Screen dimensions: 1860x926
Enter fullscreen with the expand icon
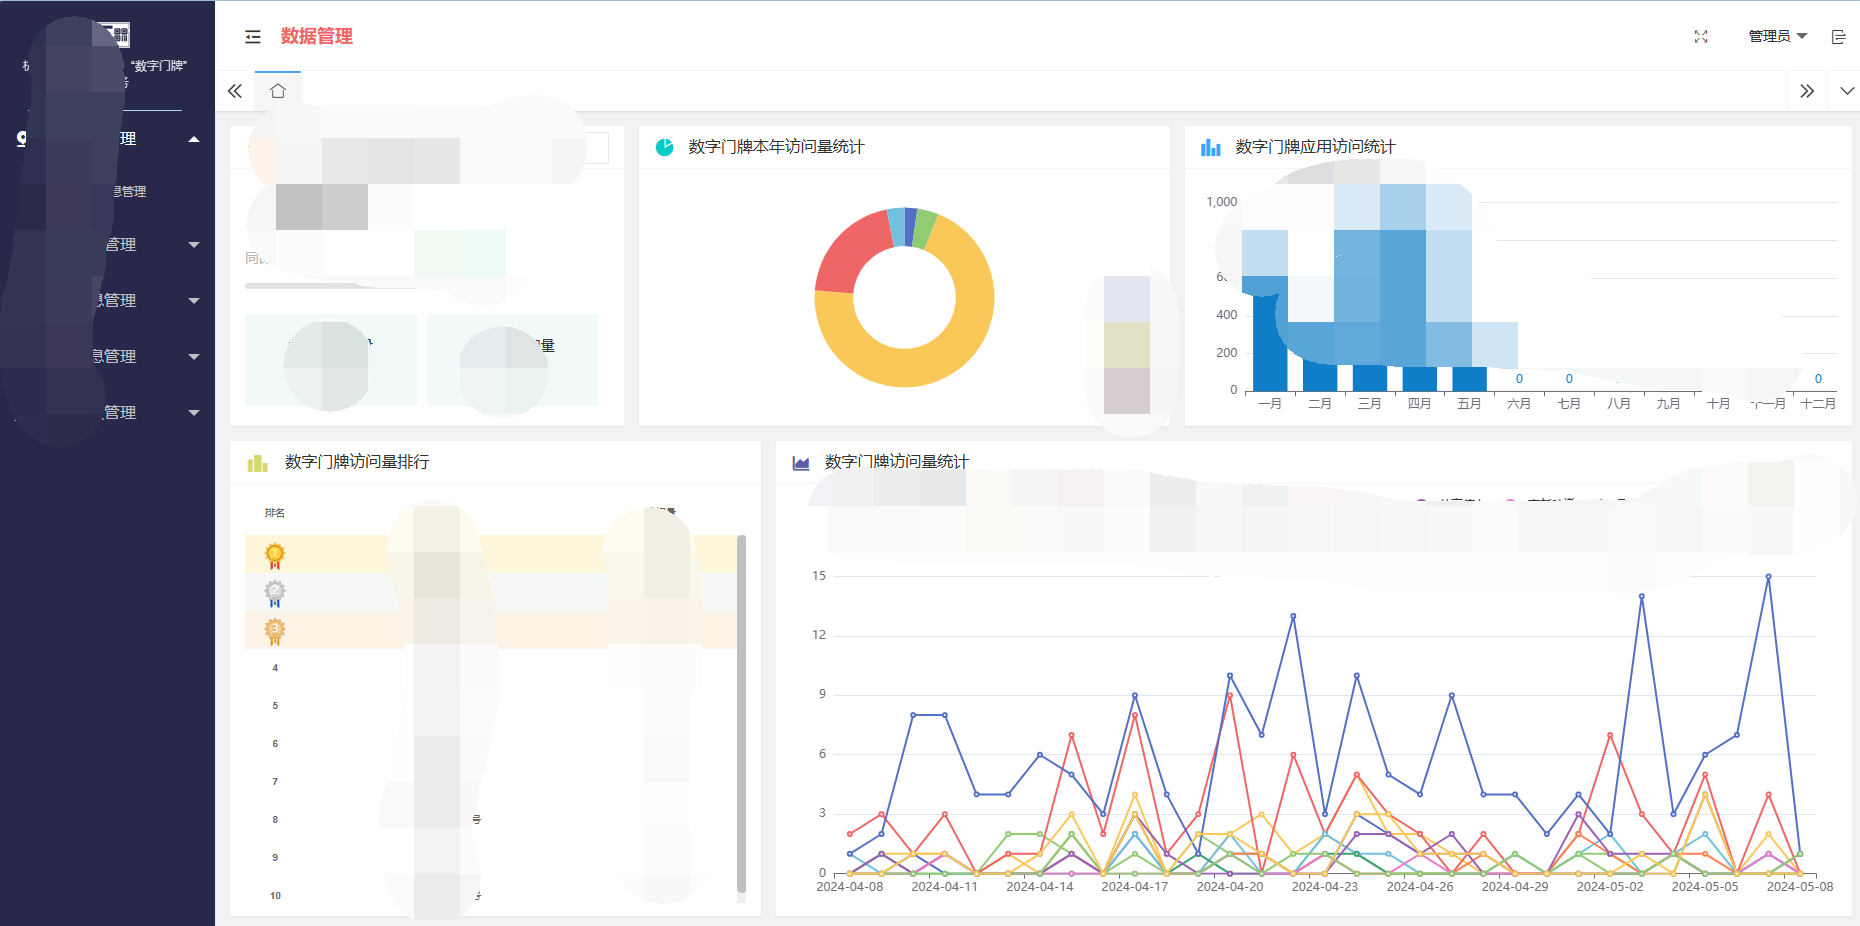tap(1701, 37)
